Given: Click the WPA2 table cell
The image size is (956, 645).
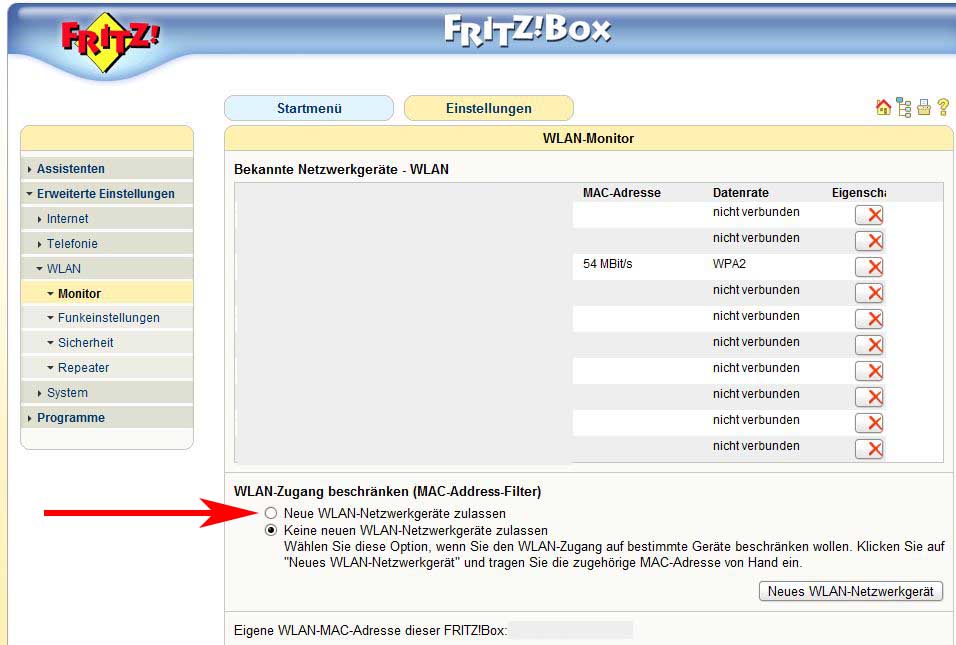Looking at the screenshot, I should [x=729, y=264].
